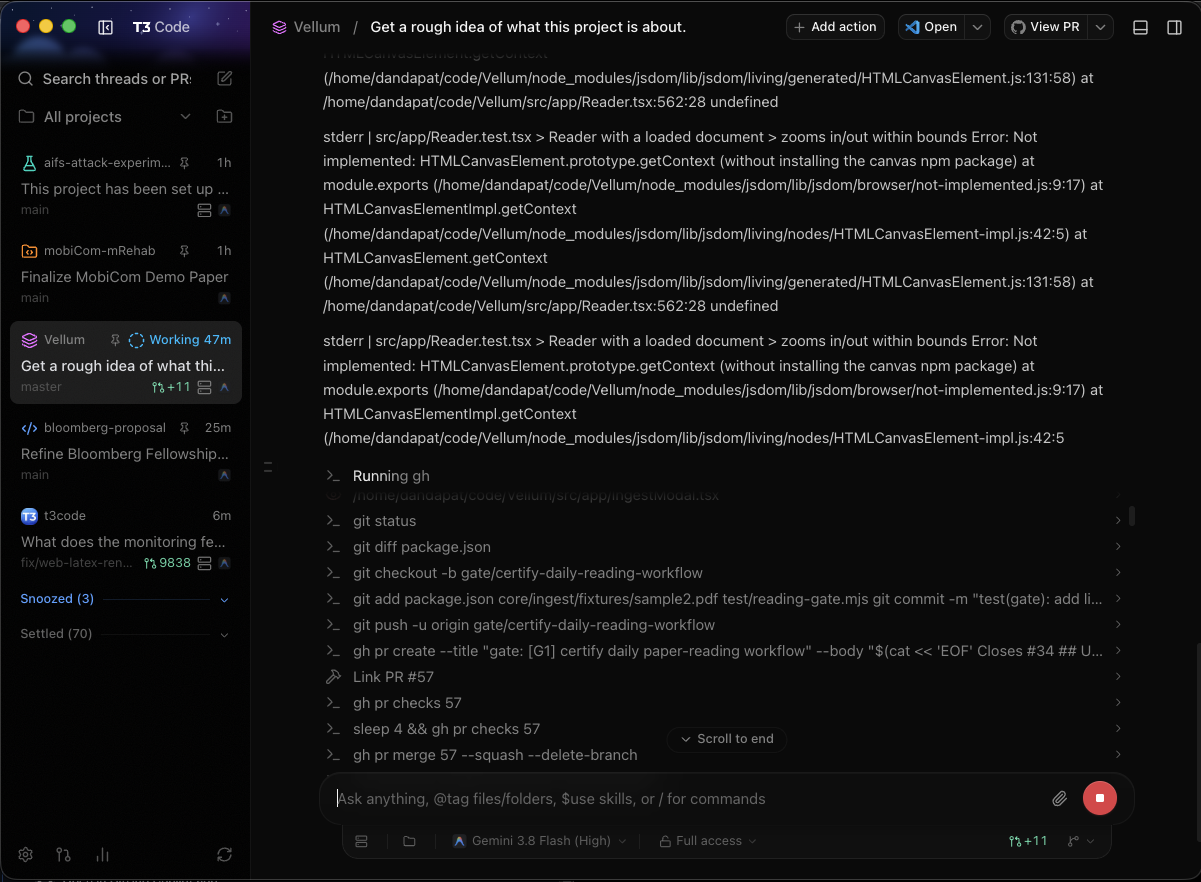The image size is (1201, 882).
Task: Click the Working 47m status on Vellum
Action: tap(180, 340)
